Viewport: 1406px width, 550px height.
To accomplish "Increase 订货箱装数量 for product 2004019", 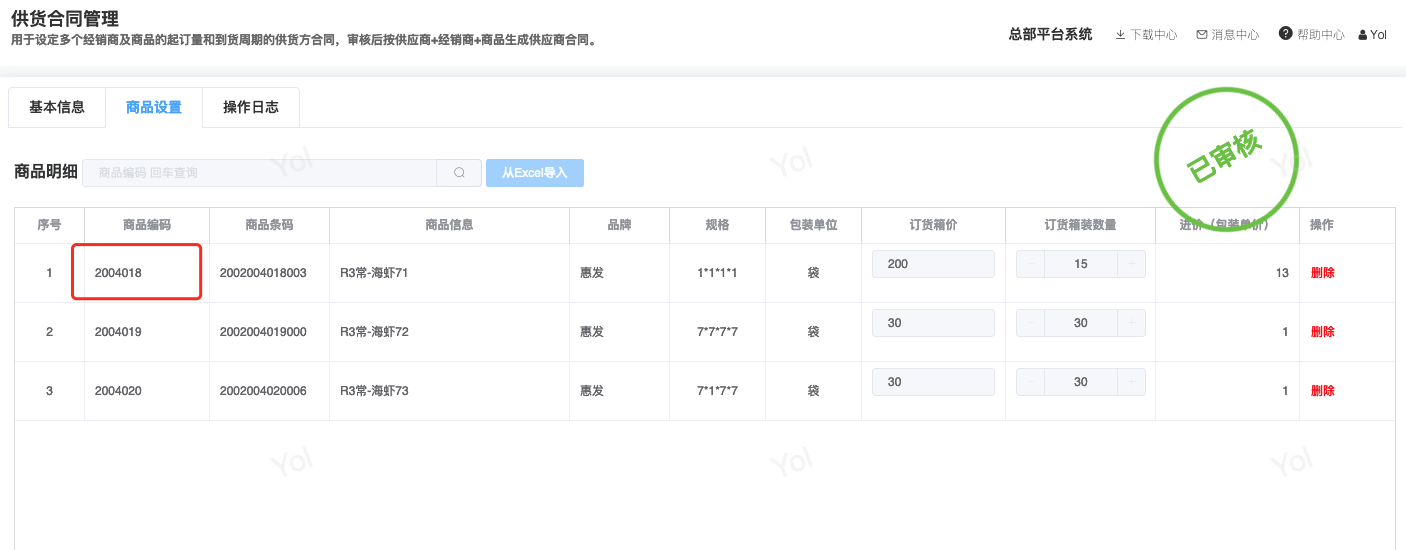I will click(1131, 323).
